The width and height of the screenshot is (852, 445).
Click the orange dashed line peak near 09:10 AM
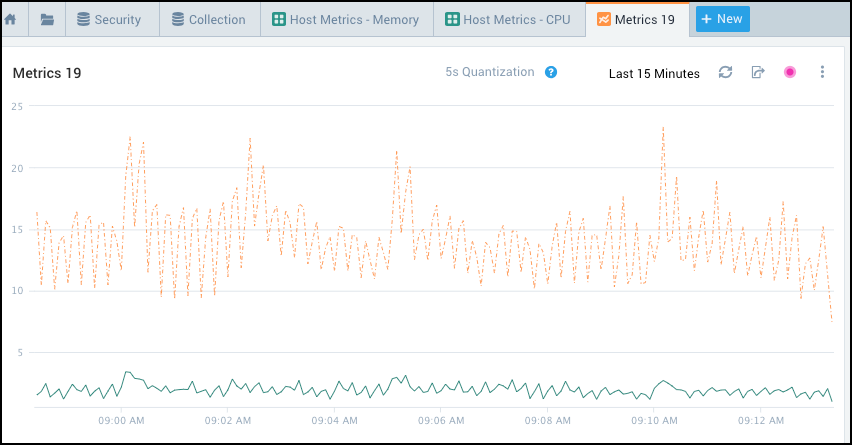662,129
